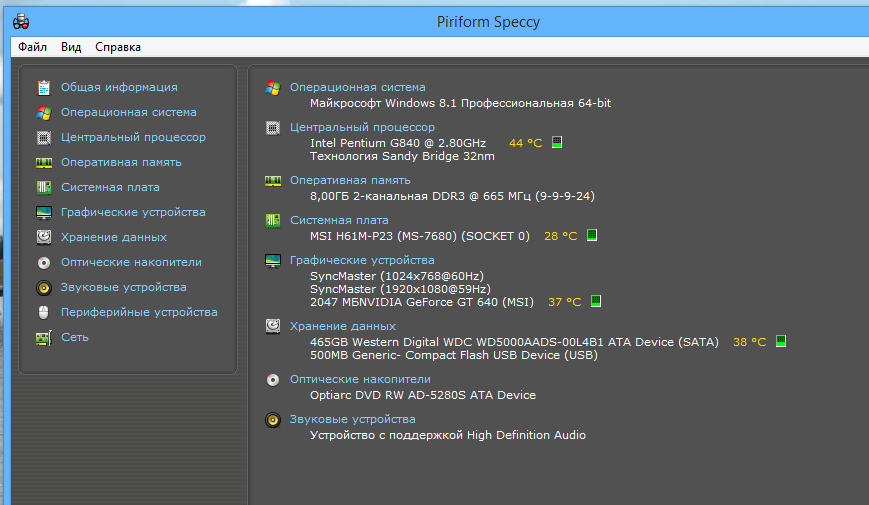
Task: Click the GPU temperature 37 °C
Action: (x=564, y=302)
